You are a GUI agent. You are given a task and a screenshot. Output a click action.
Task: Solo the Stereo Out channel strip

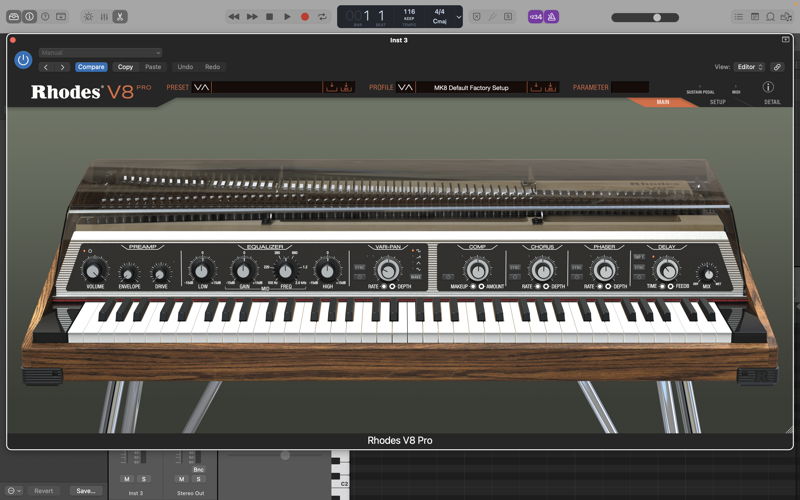[x=198, y=479]
